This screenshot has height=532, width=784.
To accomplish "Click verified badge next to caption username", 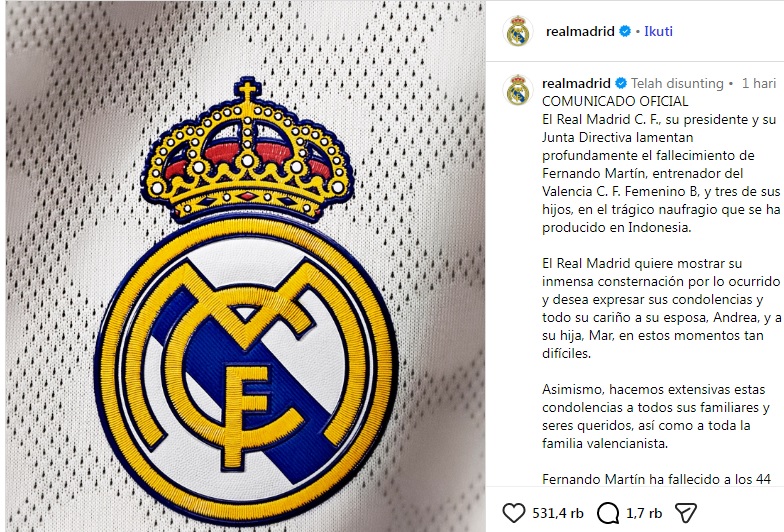I will tap(621, 83).
